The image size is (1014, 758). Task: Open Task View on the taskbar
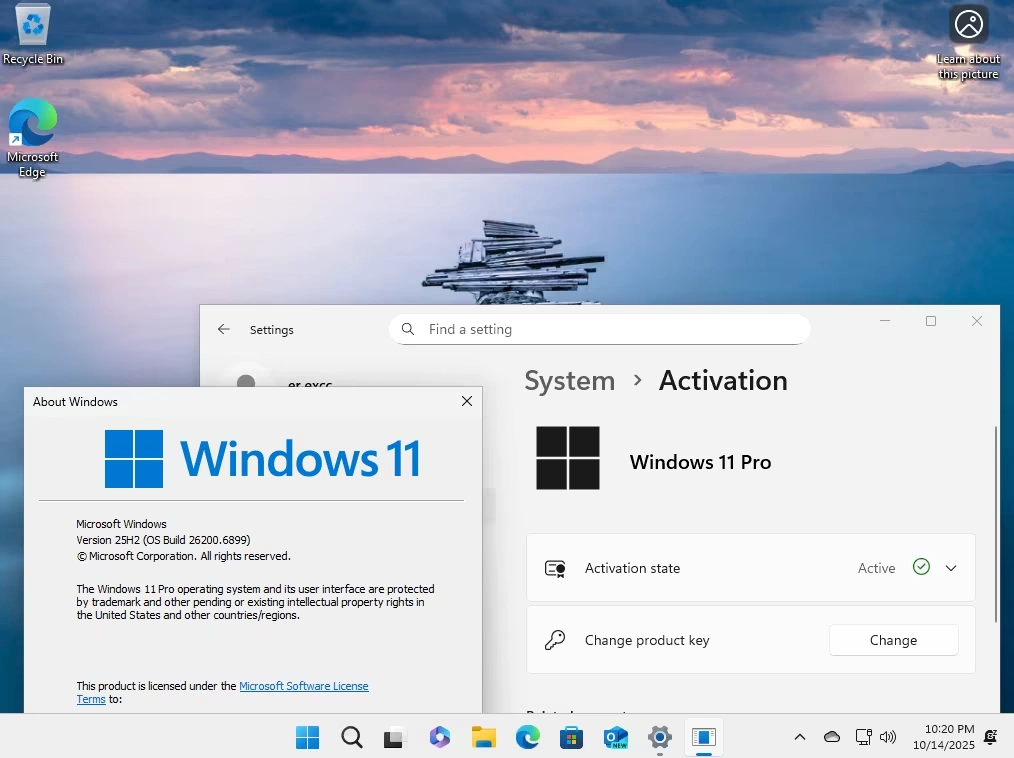pyautogui.click(x=394, y=737)
